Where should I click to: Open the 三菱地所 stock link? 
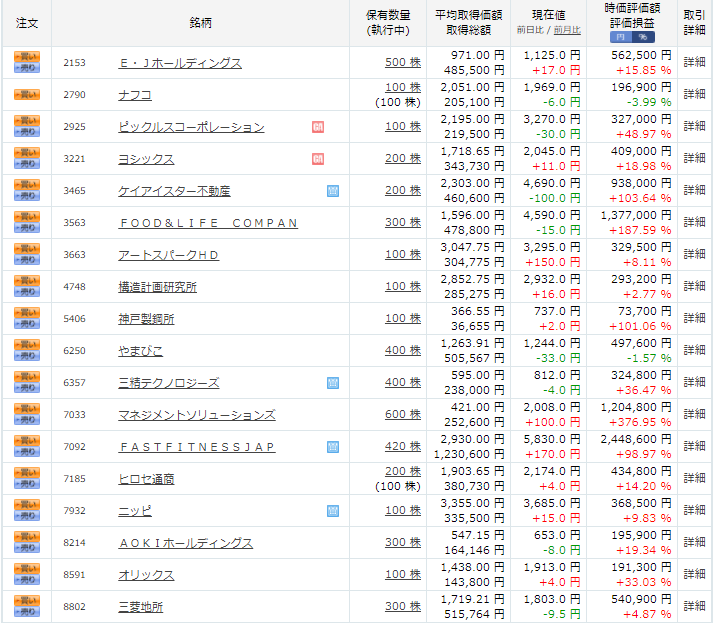pyautogui.click(x=141, y=607)
